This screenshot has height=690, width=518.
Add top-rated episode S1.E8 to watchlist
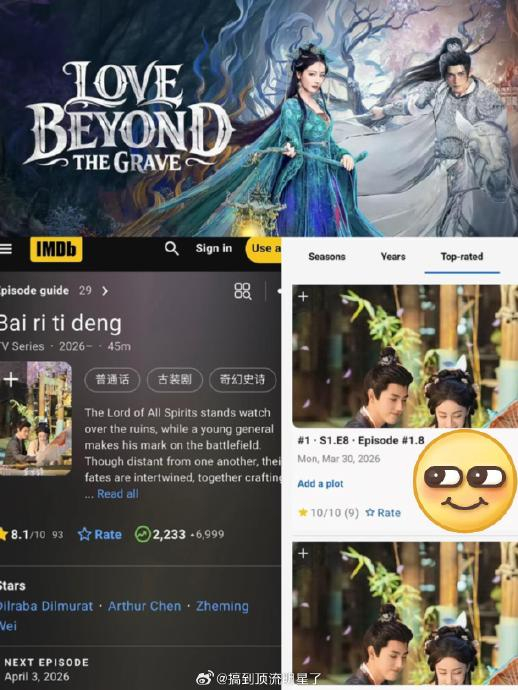303,297
